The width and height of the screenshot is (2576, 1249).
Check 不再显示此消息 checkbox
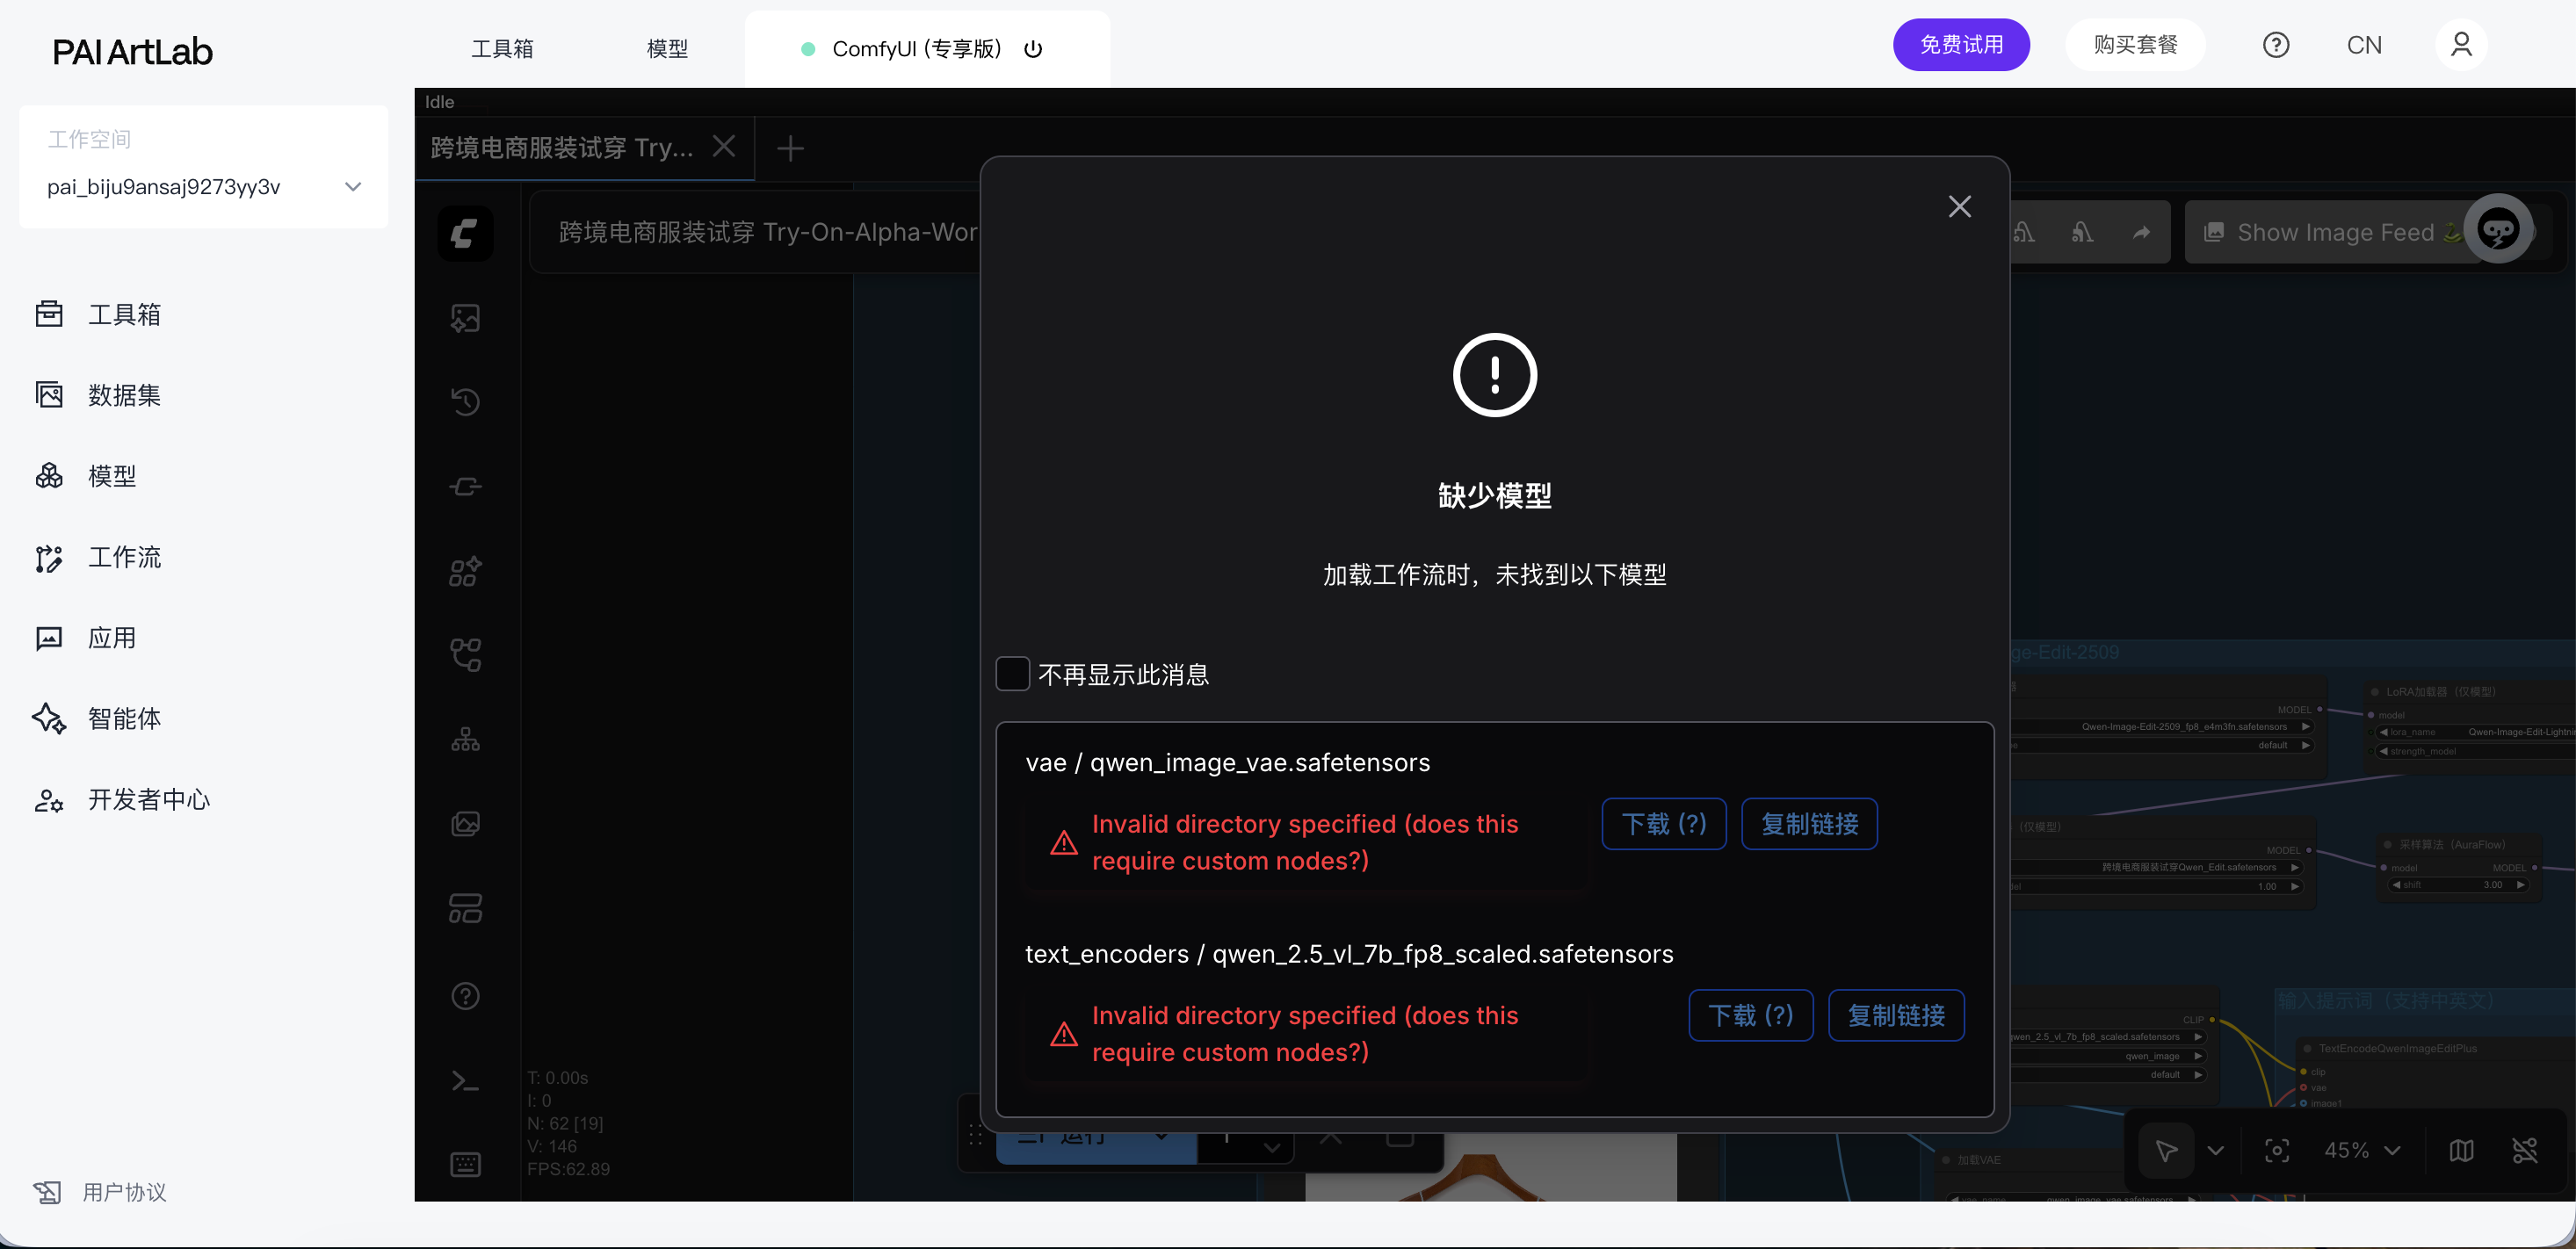coord(1012,674)
